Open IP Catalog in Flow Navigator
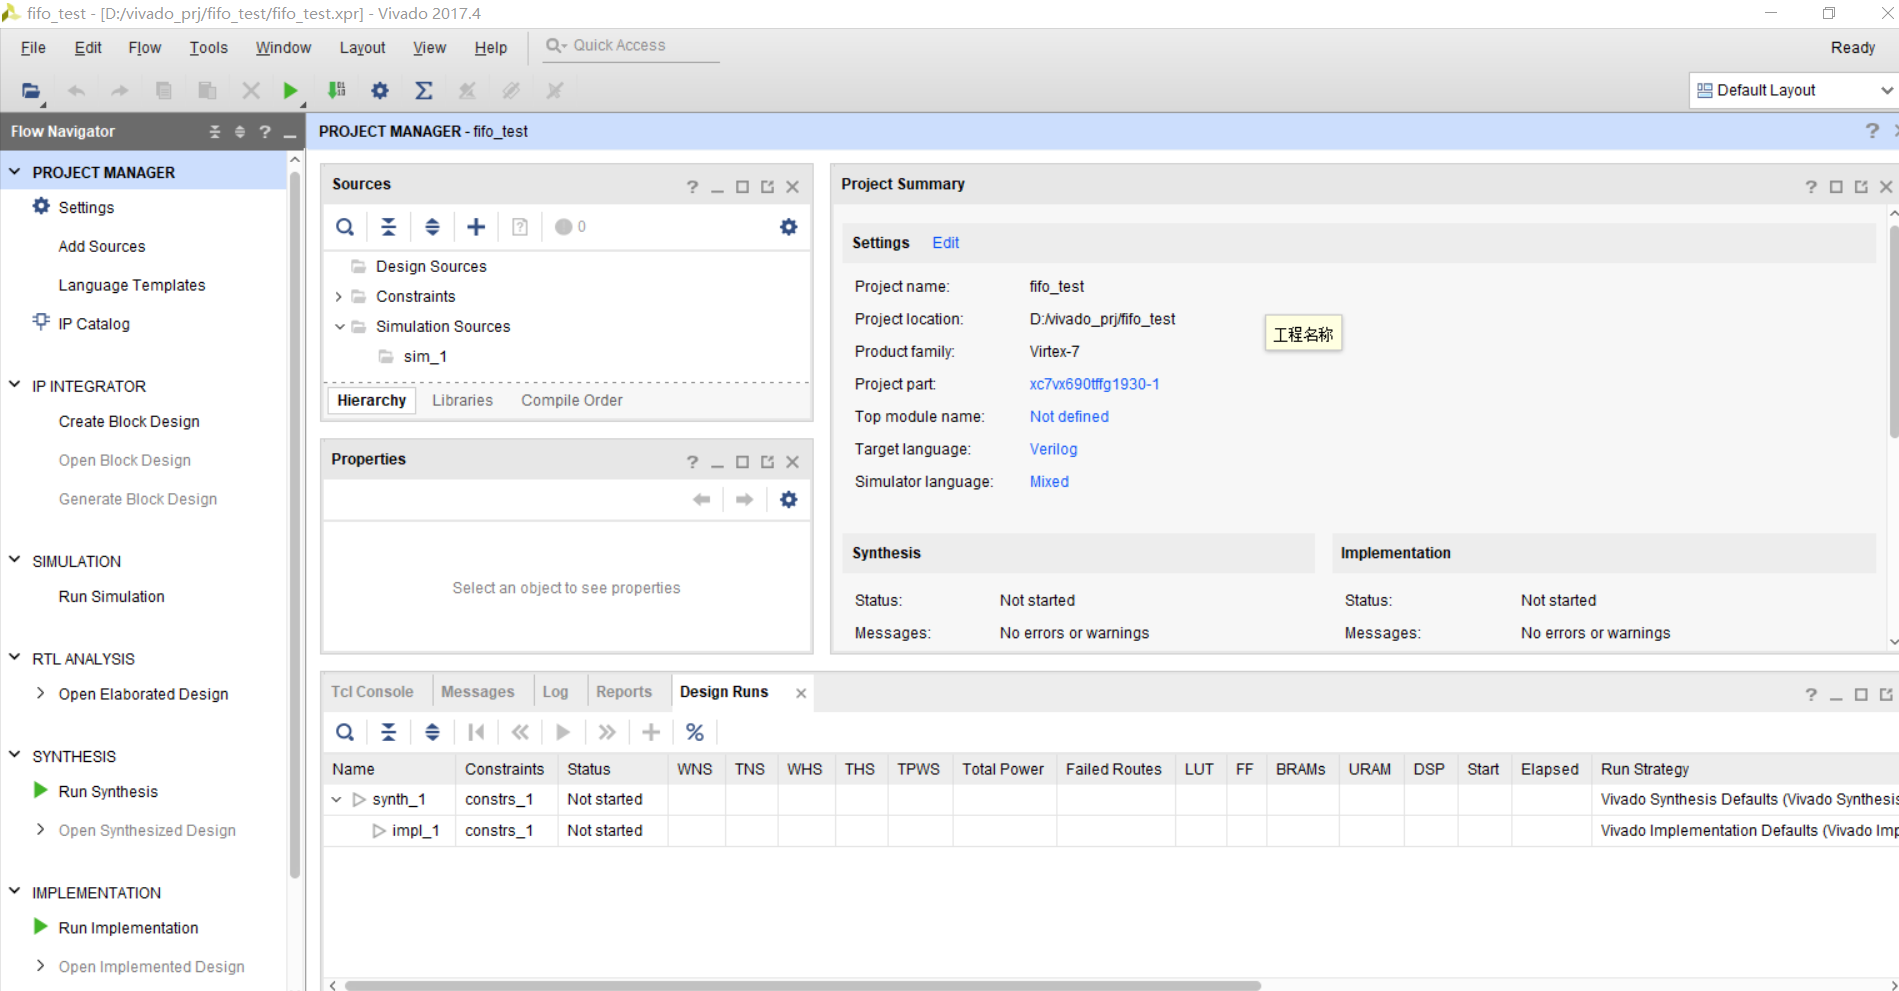This screenshot has width=1899, height=991. click(x=94, y=324)
